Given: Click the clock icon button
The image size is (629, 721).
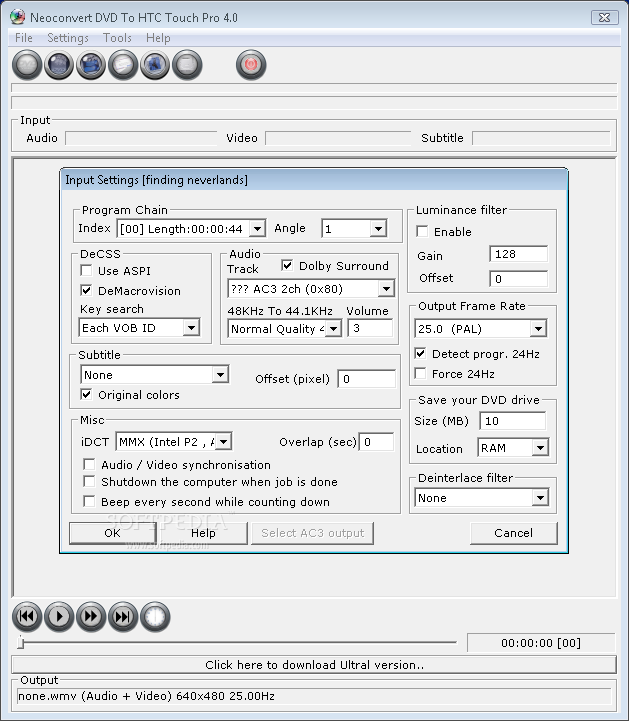Looking at the screenshot, I should tap(155, 617).
